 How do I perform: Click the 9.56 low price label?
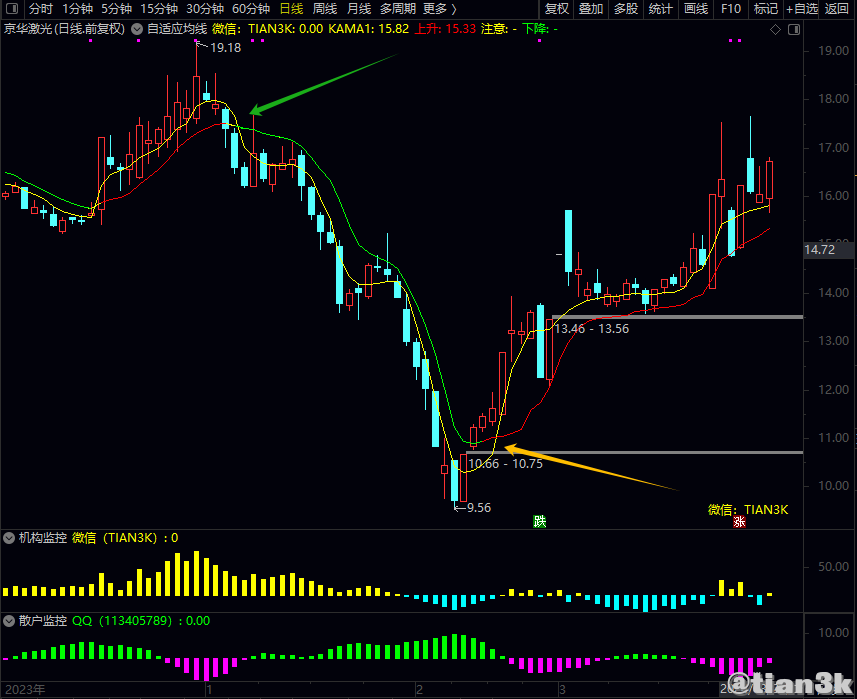pos(479,508)
